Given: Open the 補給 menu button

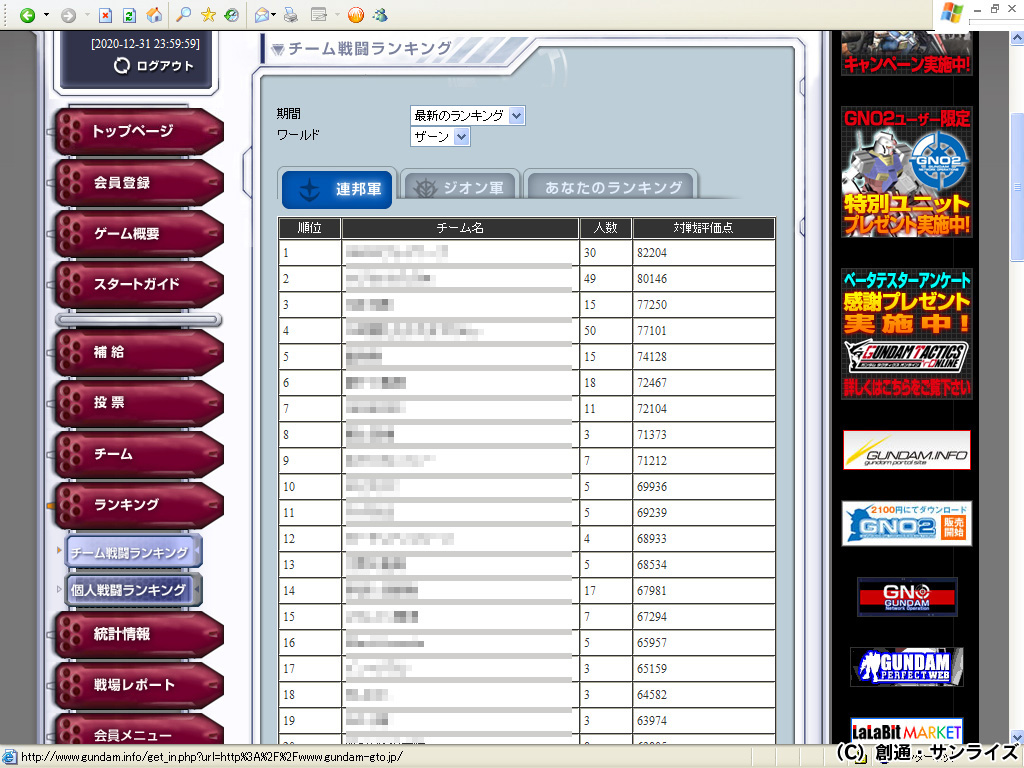Looking at the screenshot, I should (x=139, y=353).
